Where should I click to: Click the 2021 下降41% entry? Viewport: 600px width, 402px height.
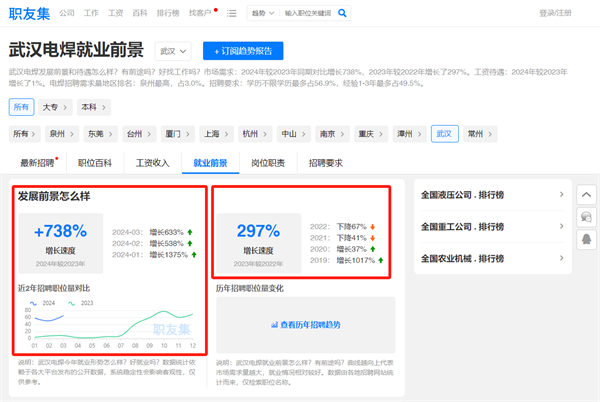click(x=342, y=238)
